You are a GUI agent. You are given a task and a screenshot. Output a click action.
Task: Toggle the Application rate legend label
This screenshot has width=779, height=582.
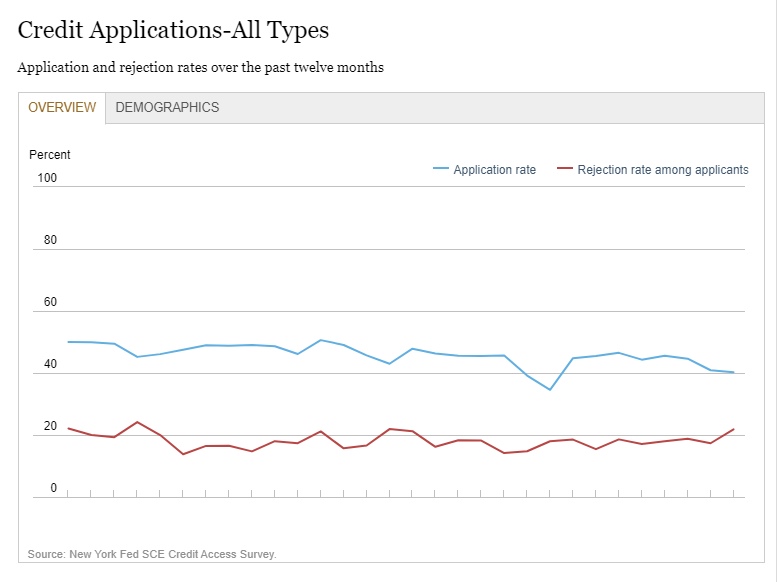tap(494, 170)
